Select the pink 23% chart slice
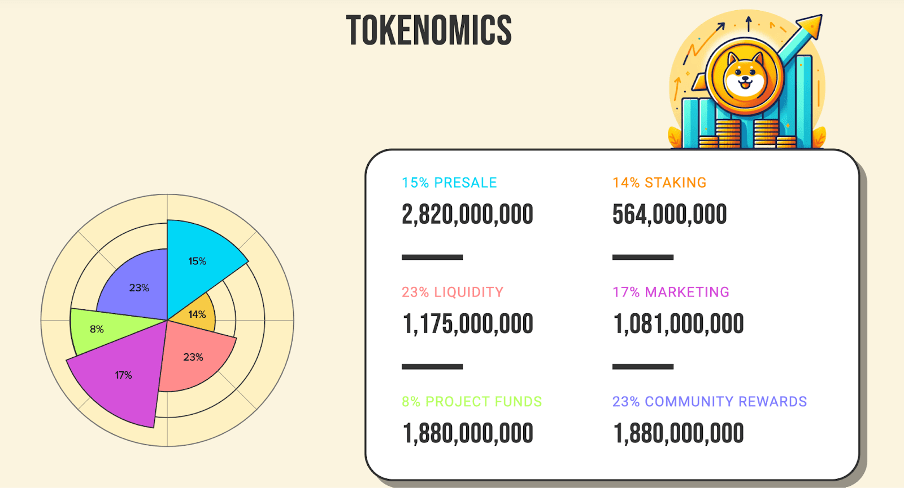 [193, 355]
